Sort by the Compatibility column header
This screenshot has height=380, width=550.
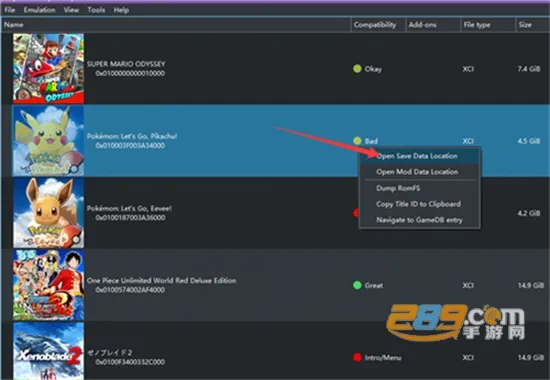(x=378, y=25)
